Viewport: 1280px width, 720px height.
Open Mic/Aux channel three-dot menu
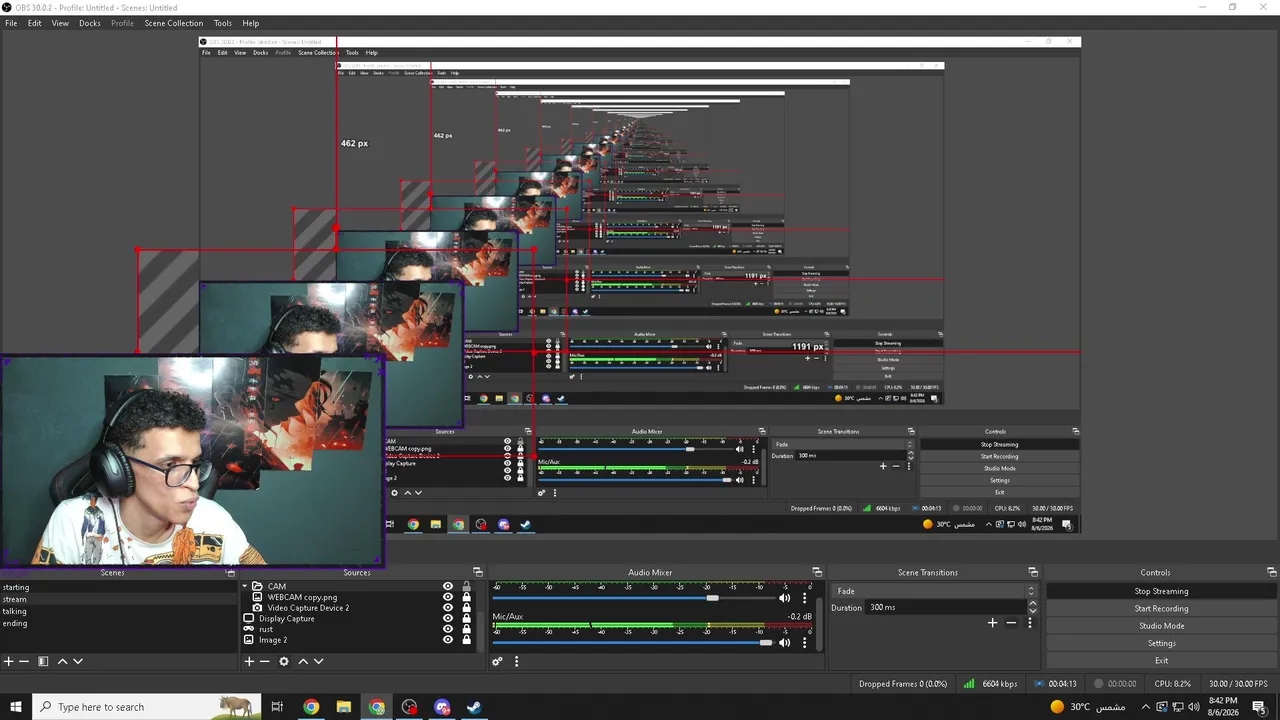804,643
